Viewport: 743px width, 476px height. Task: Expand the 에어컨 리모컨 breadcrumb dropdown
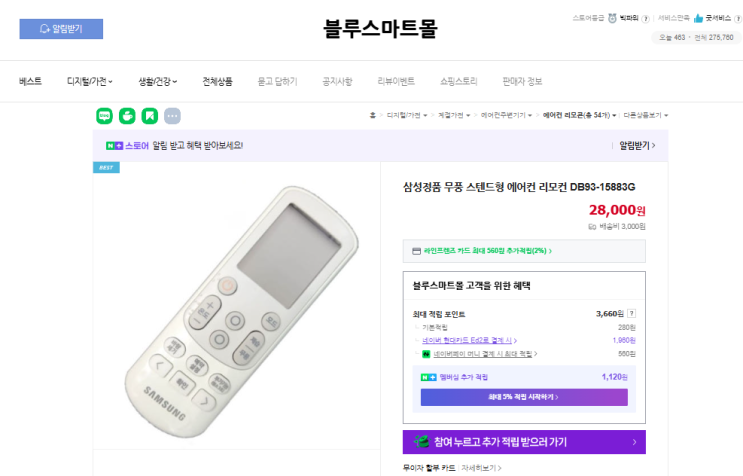pos(580,115)
